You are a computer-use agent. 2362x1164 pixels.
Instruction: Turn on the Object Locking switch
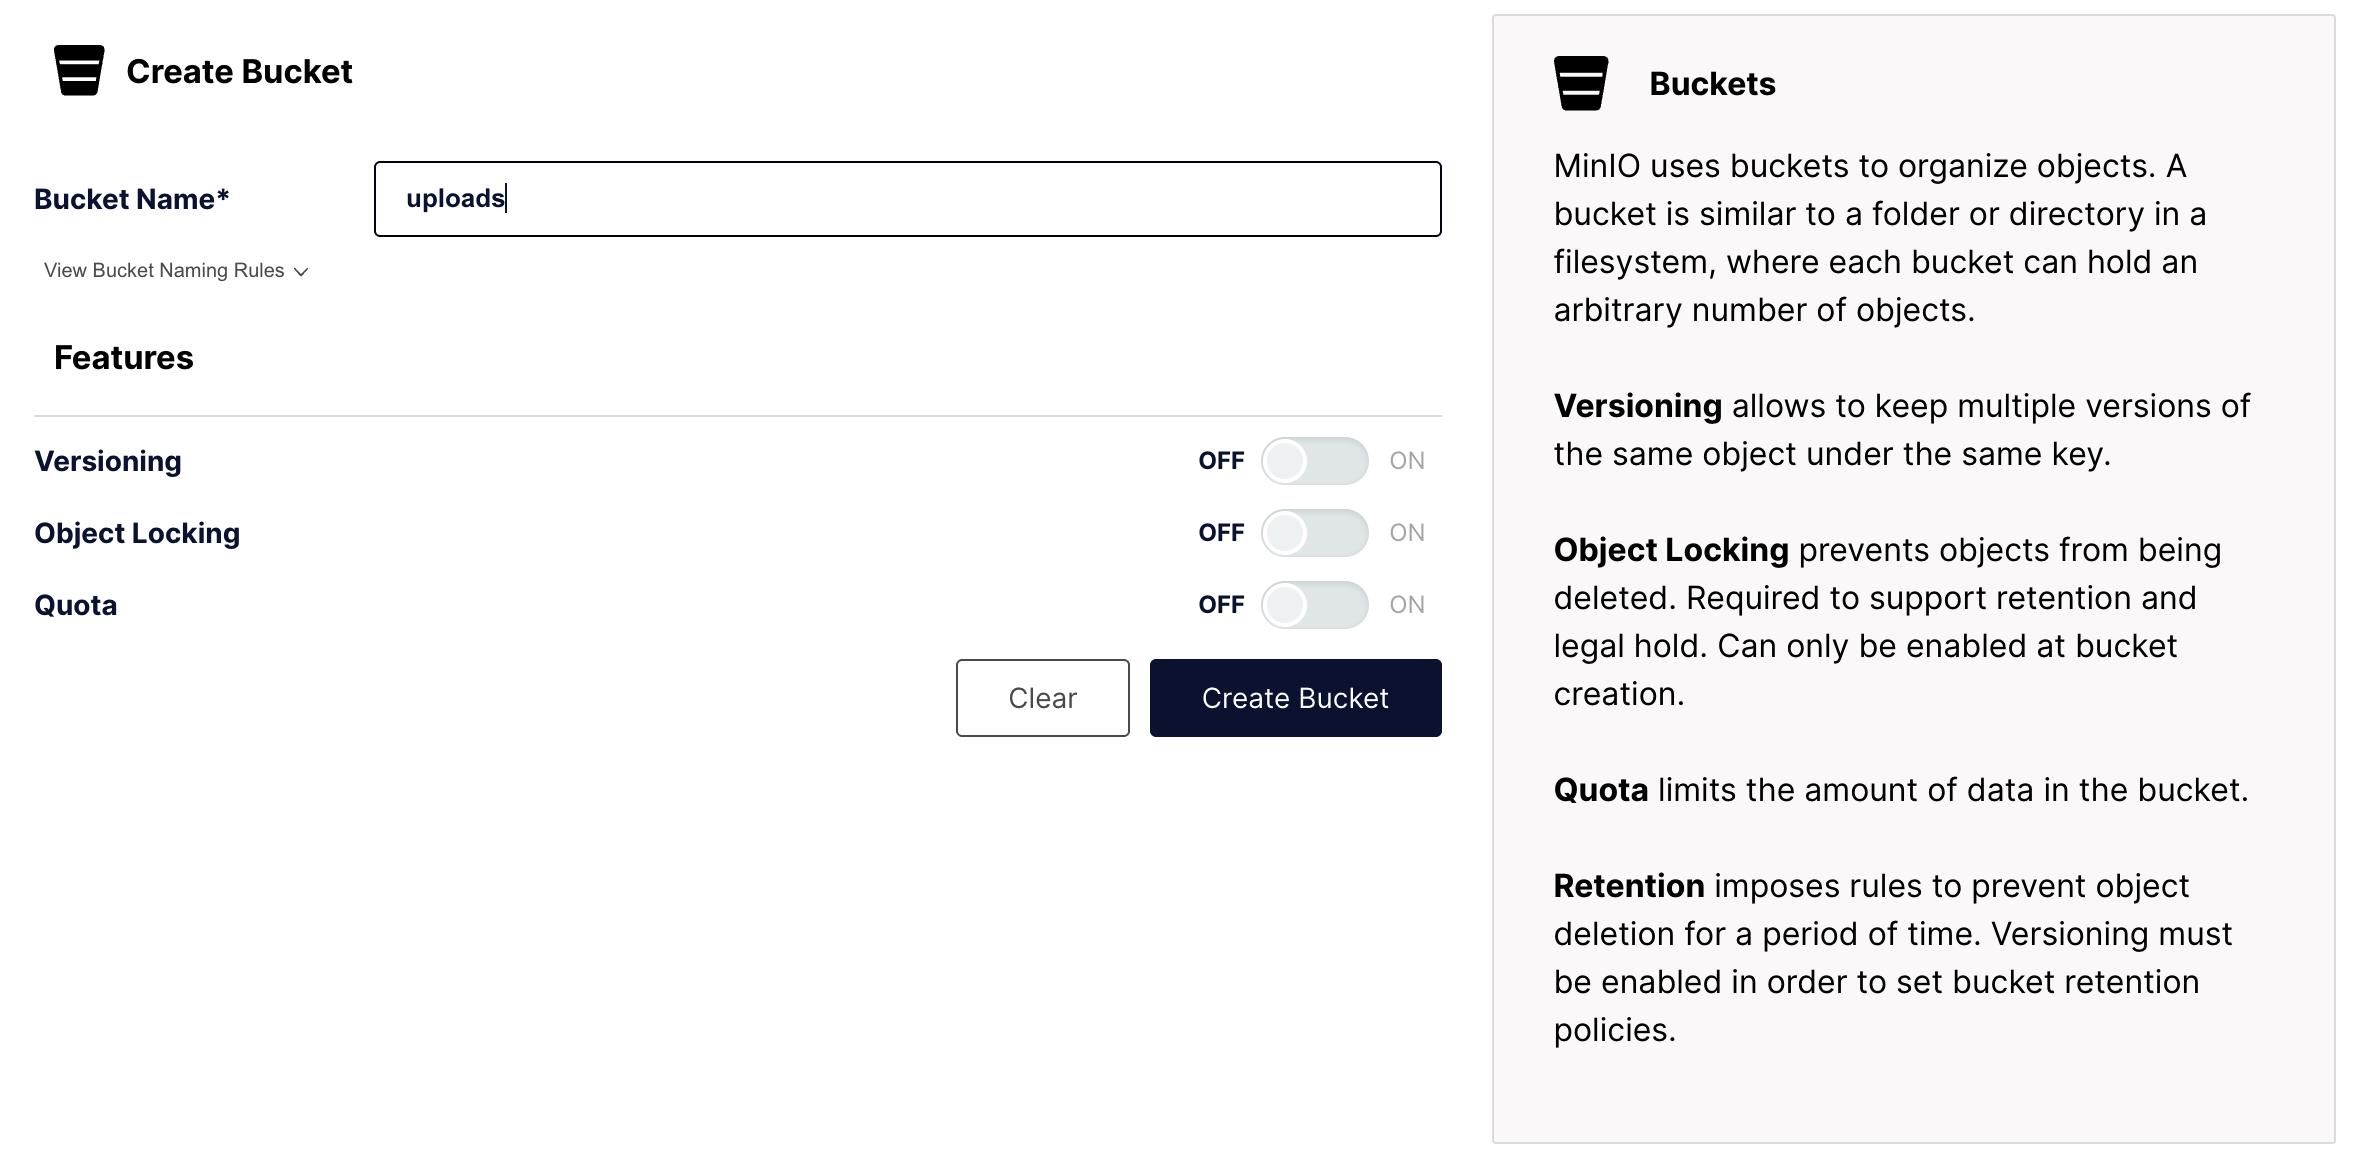[x=1314, y=533]
